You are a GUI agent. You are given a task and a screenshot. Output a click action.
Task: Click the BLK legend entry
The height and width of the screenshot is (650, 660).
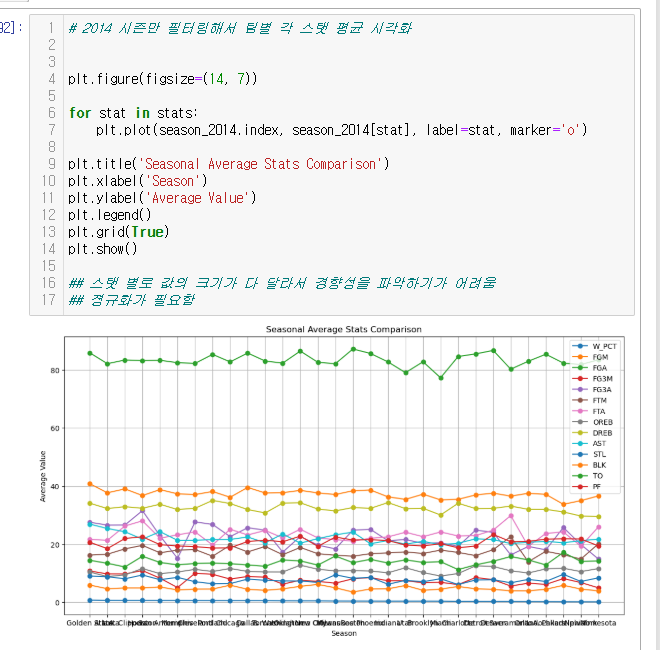(x=589, y=465)
